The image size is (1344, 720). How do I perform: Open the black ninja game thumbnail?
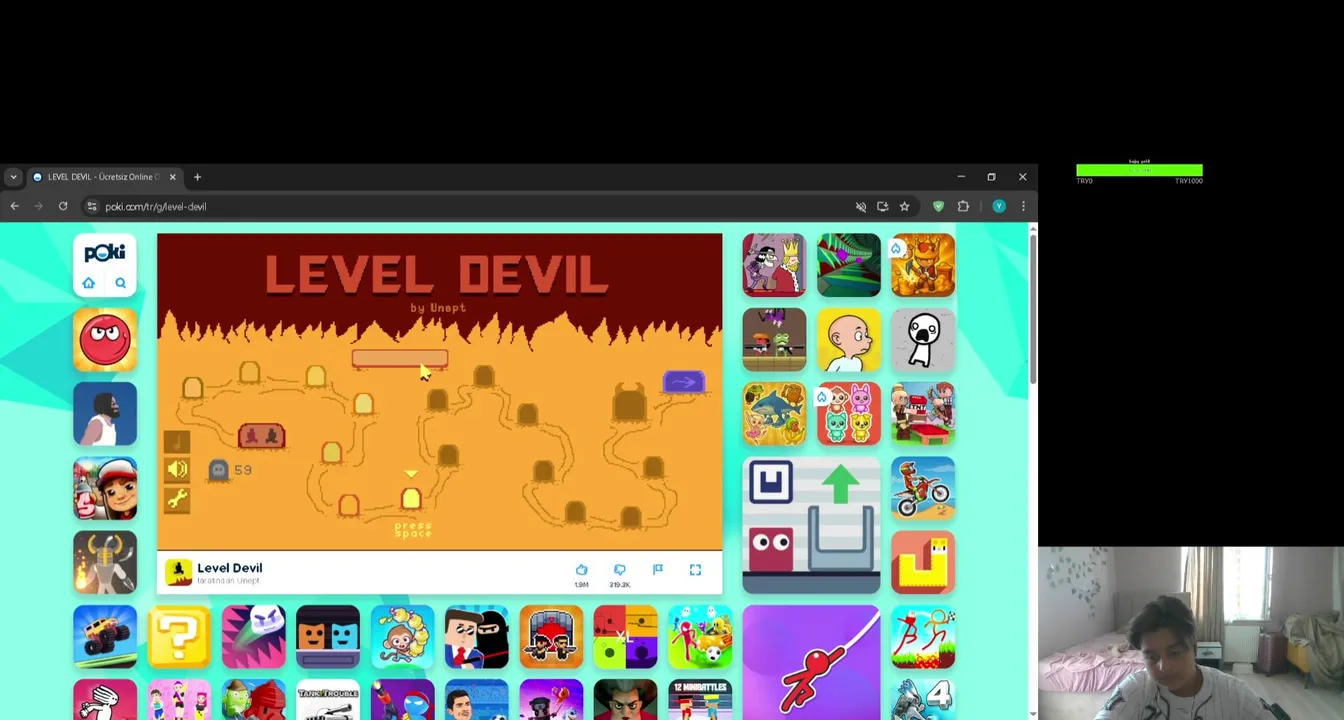[x=477, y=637]
